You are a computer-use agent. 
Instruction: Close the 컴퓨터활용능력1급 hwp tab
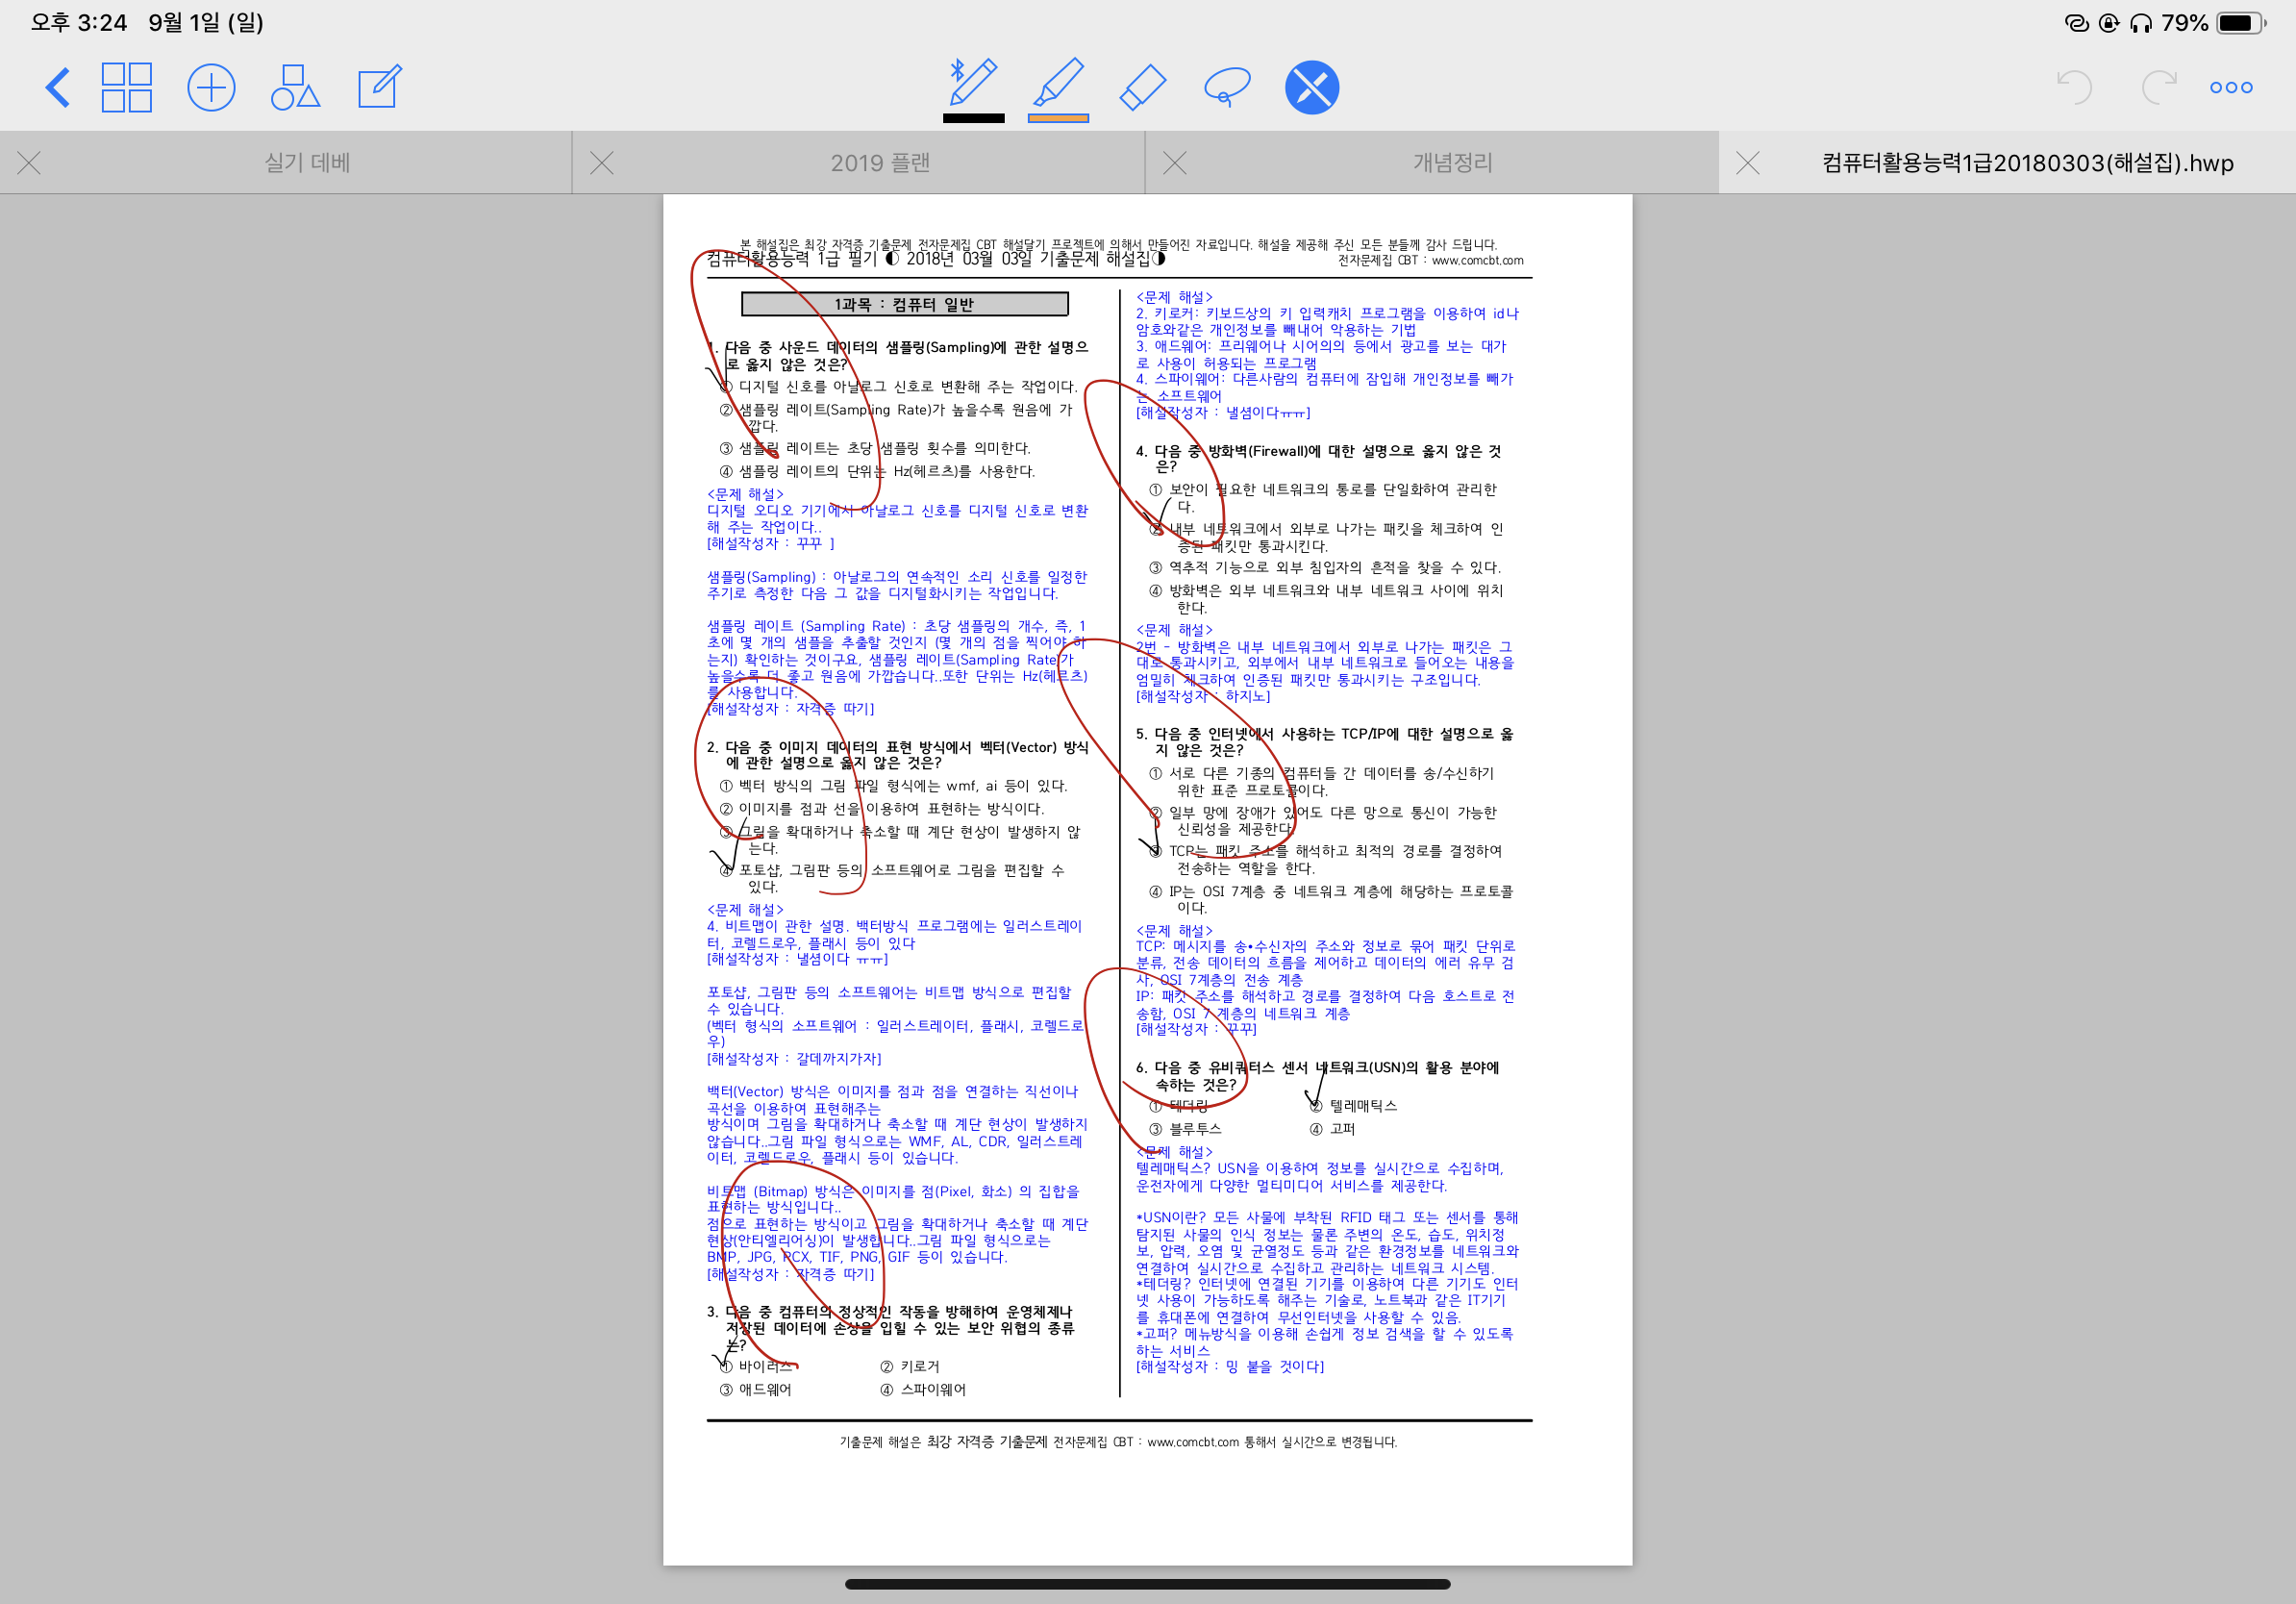(x=1747, y=163)
